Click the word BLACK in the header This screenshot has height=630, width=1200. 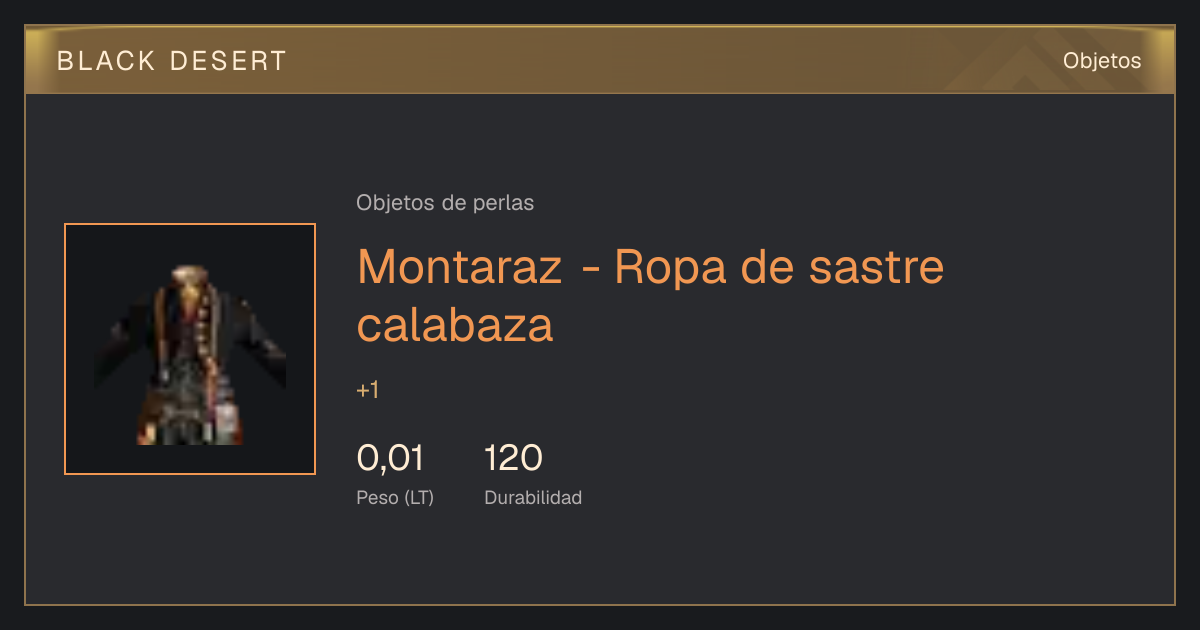click(106, 61)
